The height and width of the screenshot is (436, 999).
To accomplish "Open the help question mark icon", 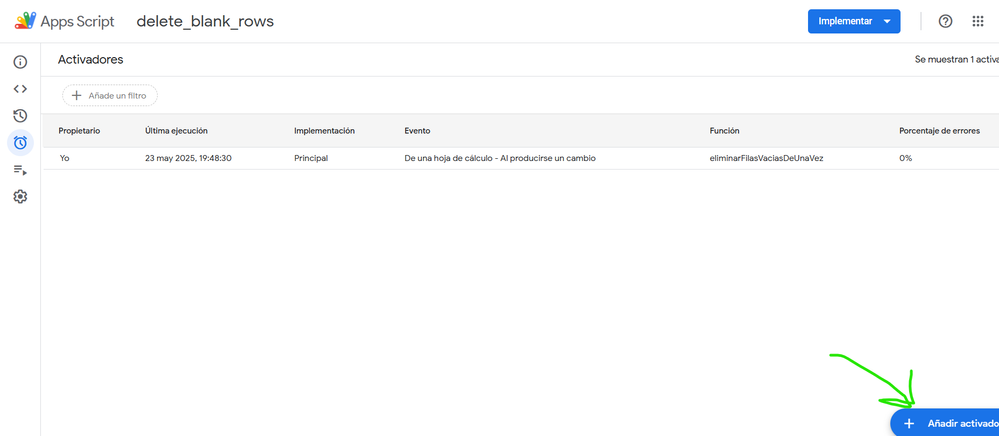I will [945, 21].
